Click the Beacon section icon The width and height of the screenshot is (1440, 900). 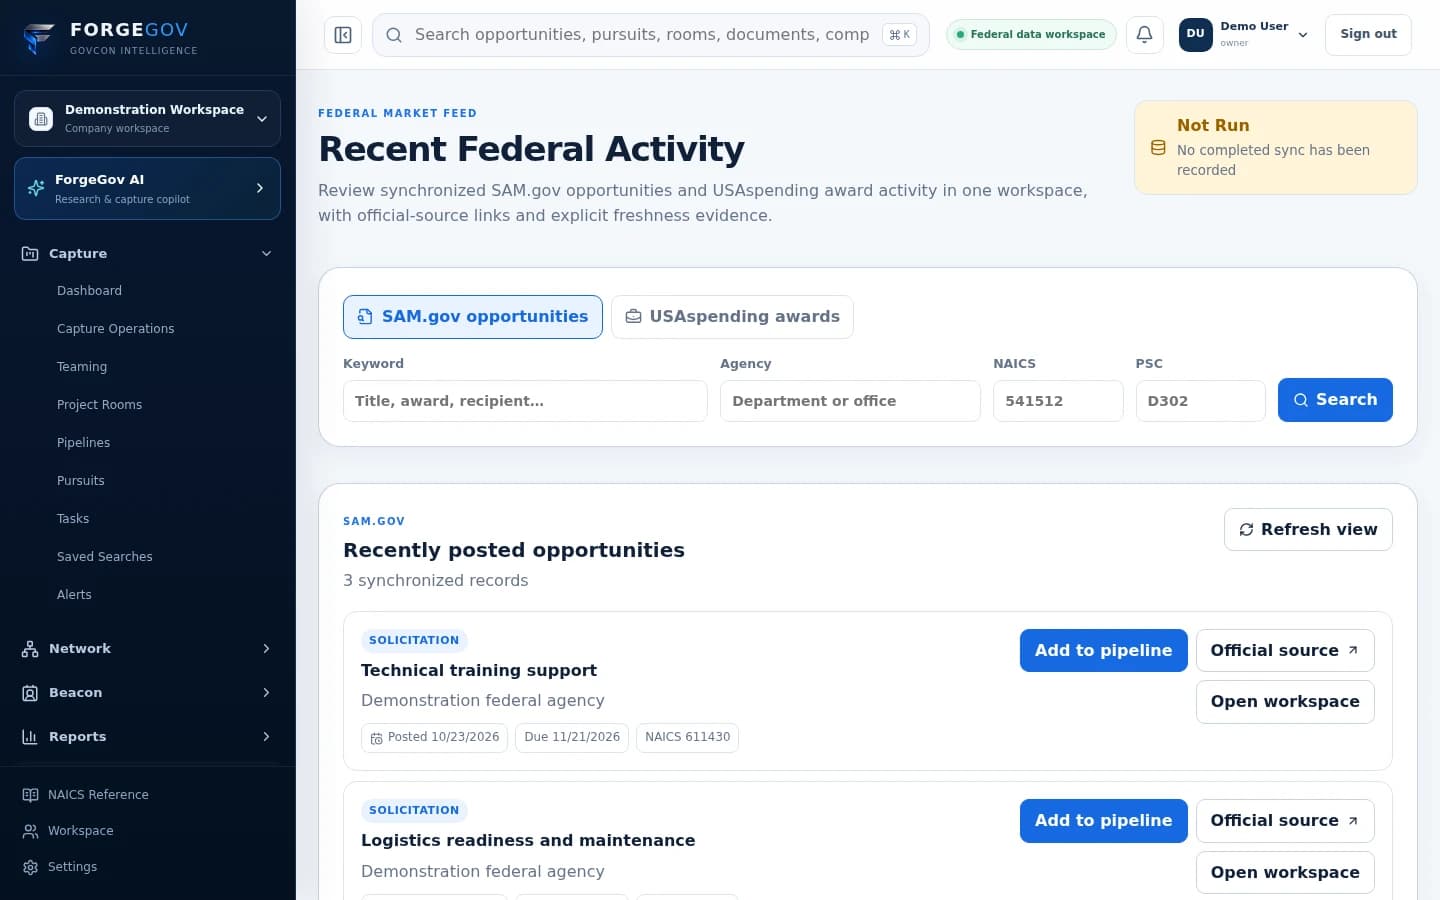tap(30, 693)
